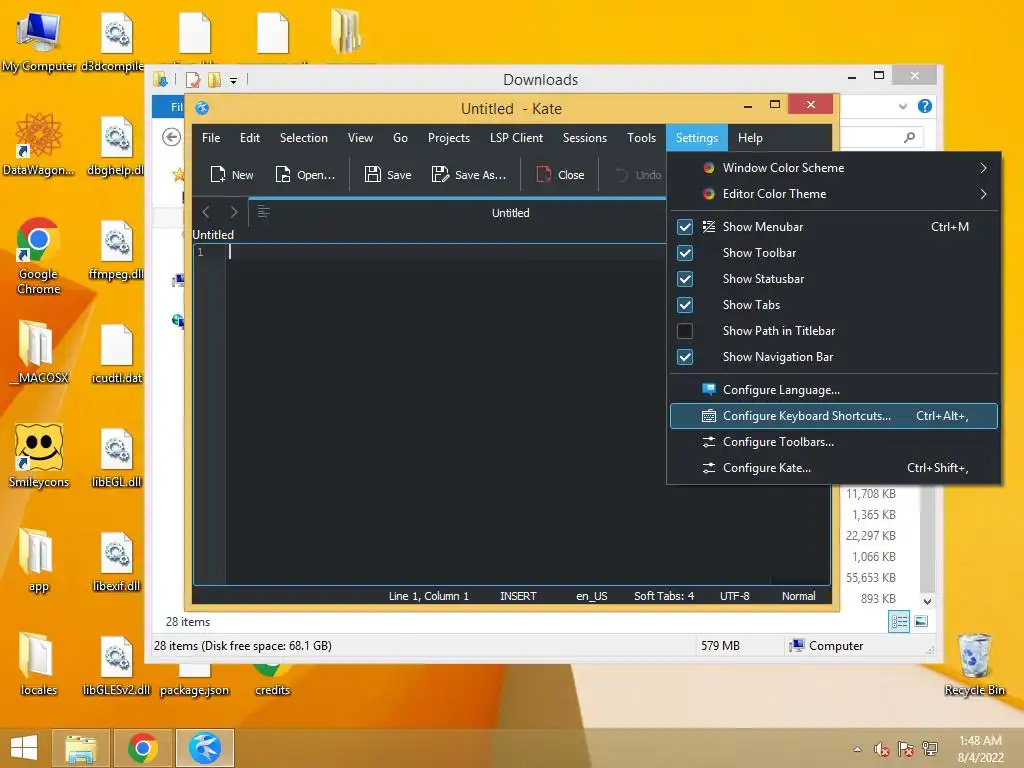1024x768 pixels.
Task: Show hidden tray icons arrow
Action: (857, 749)
